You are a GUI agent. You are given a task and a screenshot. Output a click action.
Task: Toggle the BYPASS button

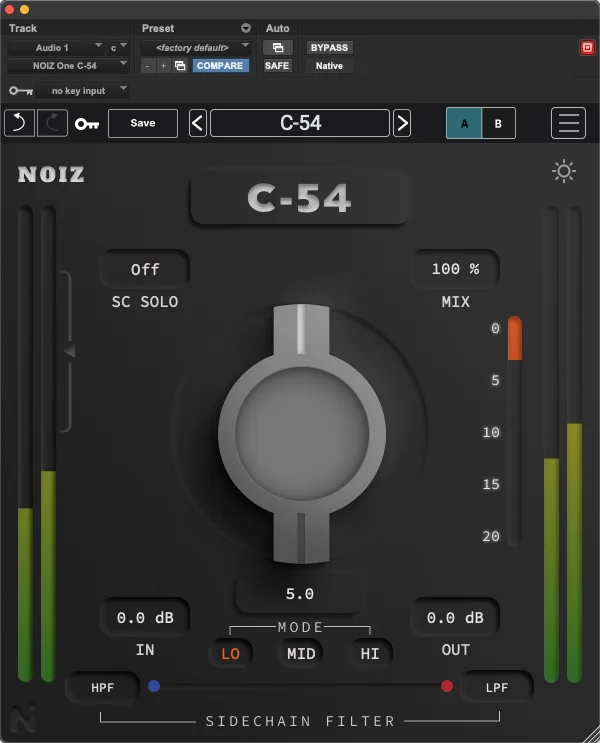(329, 47)
